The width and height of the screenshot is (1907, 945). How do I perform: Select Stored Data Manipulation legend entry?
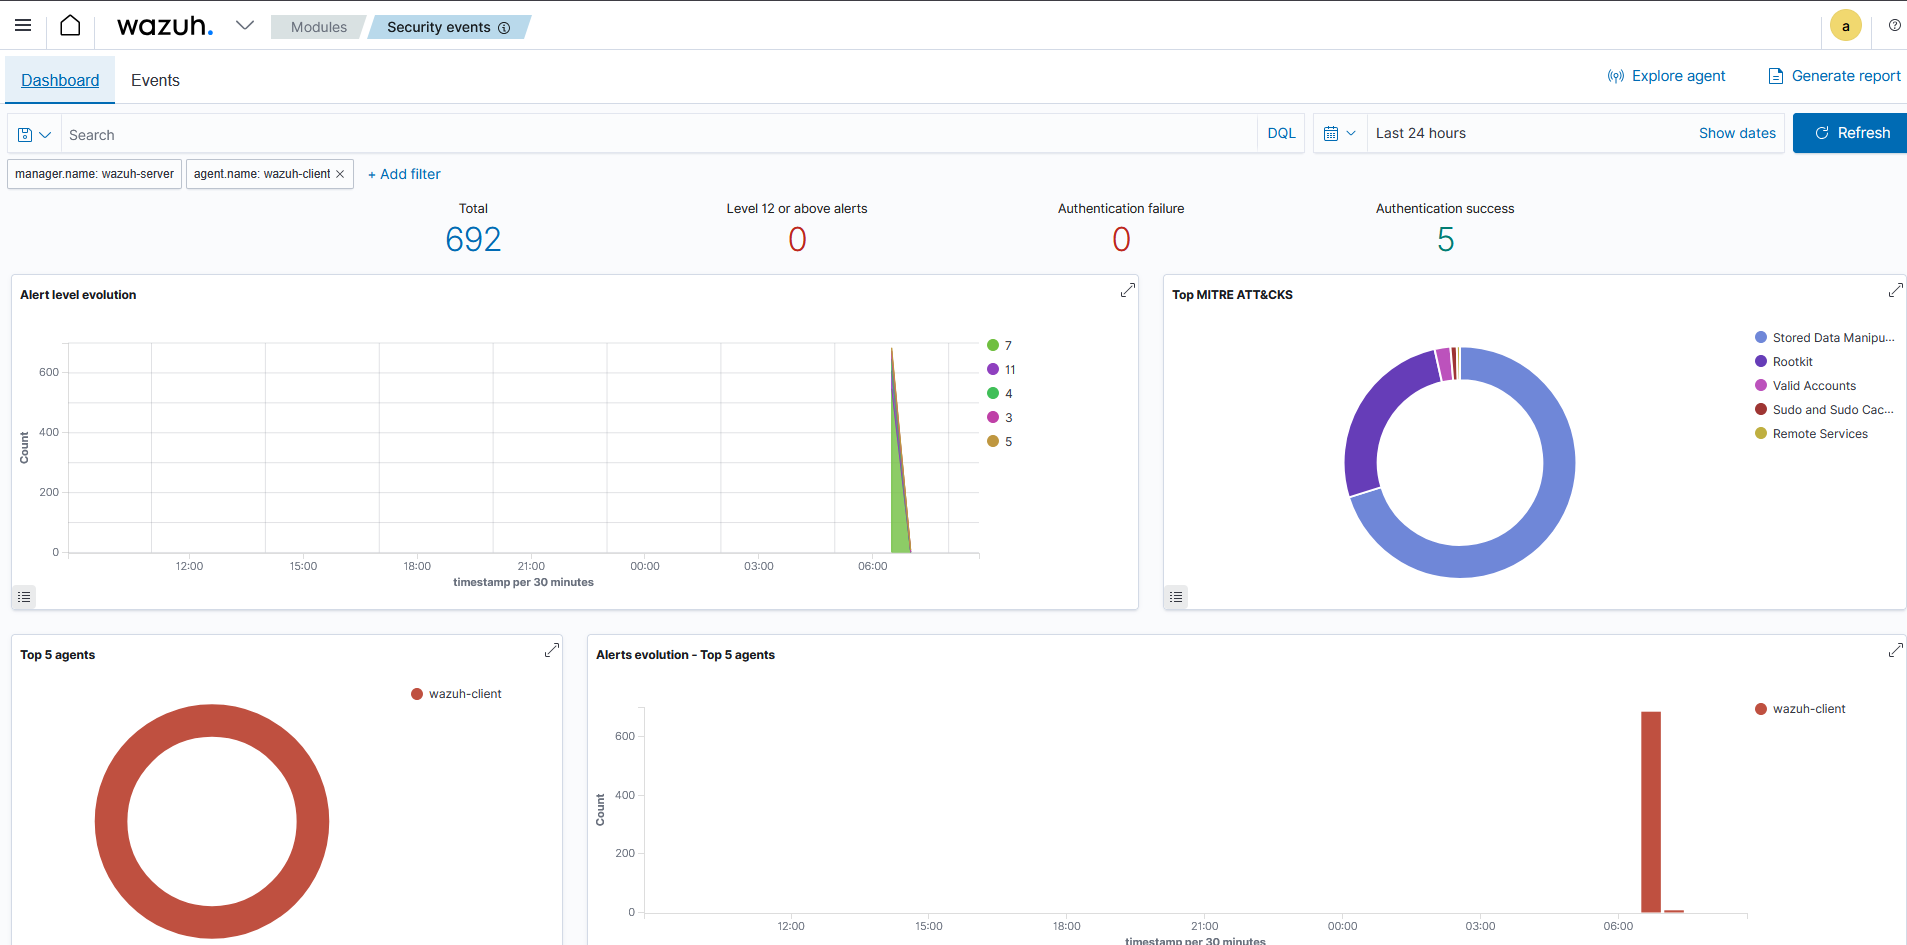coord(1825,338)
